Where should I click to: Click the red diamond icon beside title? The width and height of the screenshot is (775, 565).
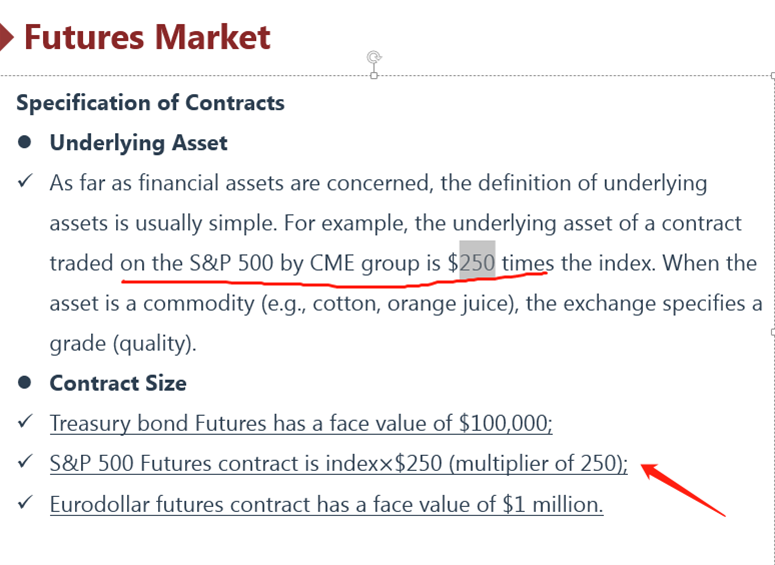(x=6, y=38)
